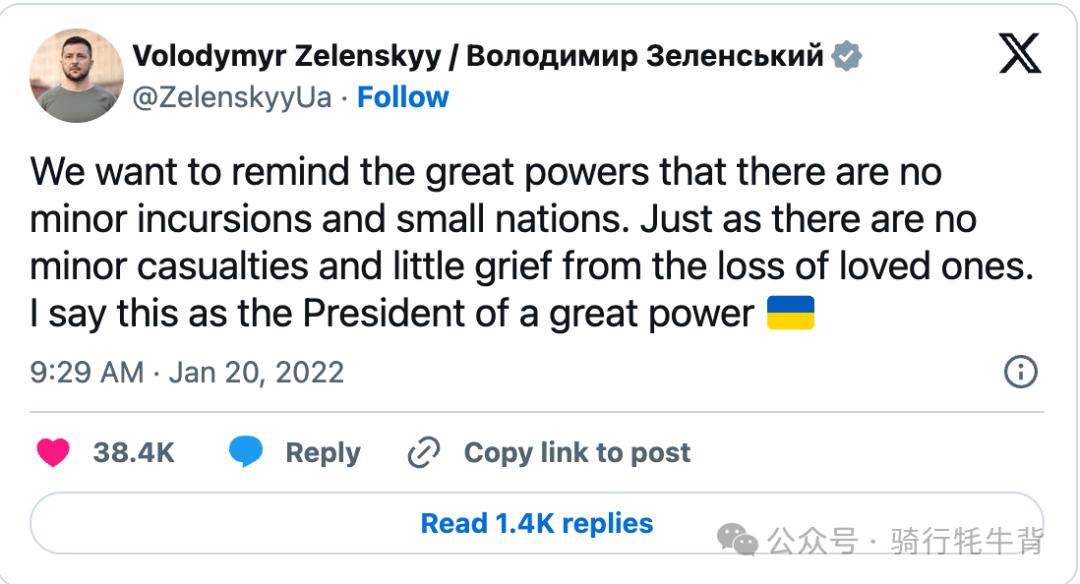The image size is (1080, 584).
Task: Open Read 1.4K replies
Action: [x=537, y=523]
